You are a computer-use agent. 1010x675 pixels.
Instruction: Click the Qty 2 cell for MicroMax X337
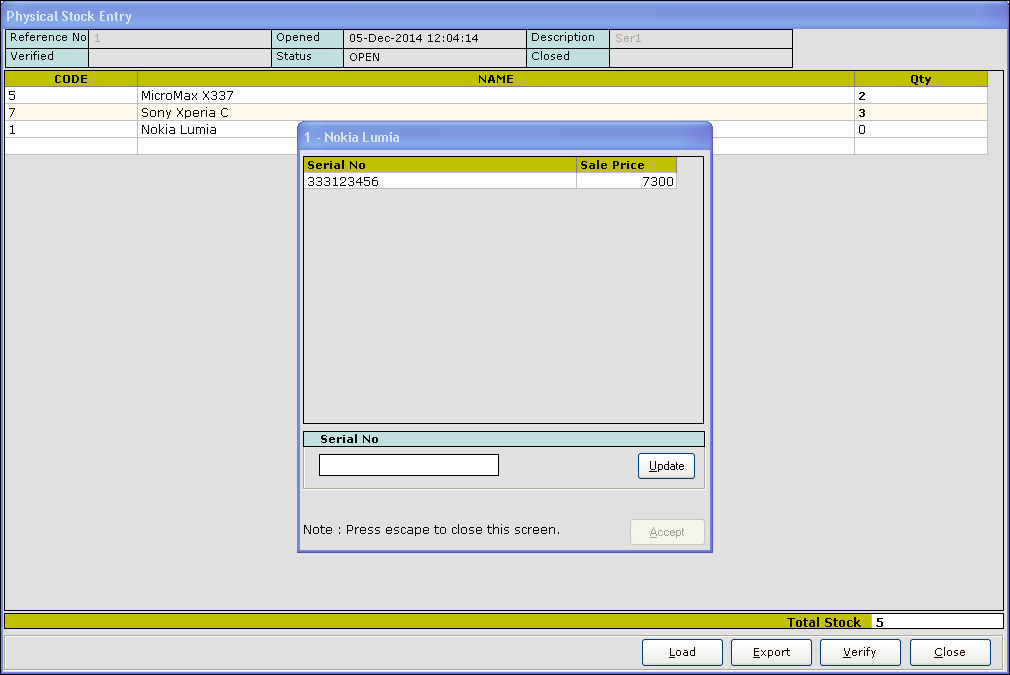pos(920,95)
